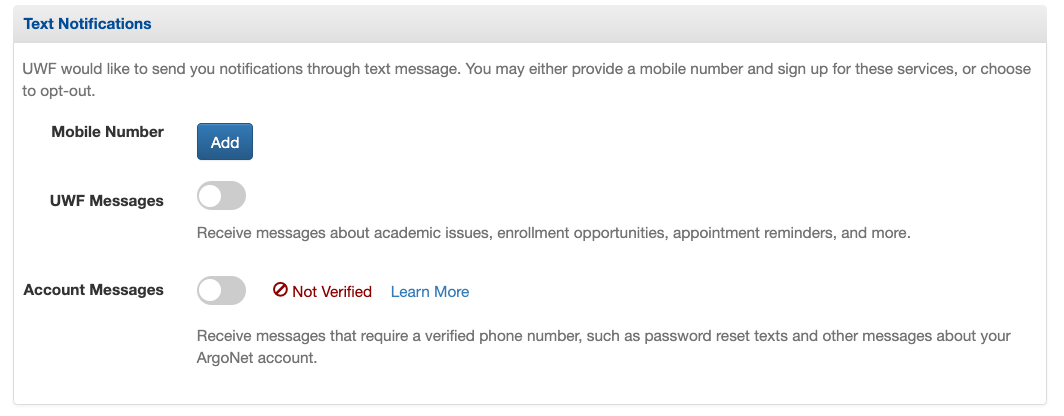Screen dimensions: 1064x416
Task: Click the UWF Messages description about academic issues
Action: (553, 233)
